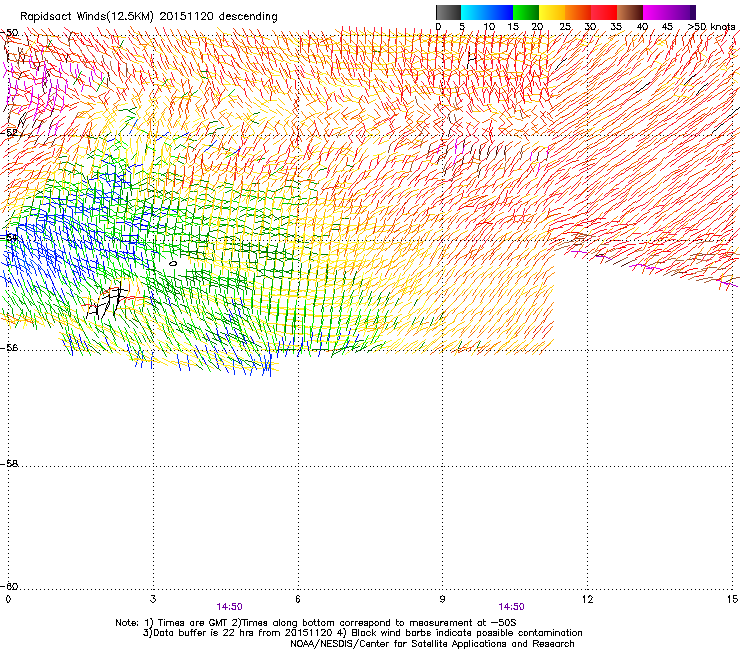Click the cyan-blue 5-15 knots legend swatch

coord(487,12)
